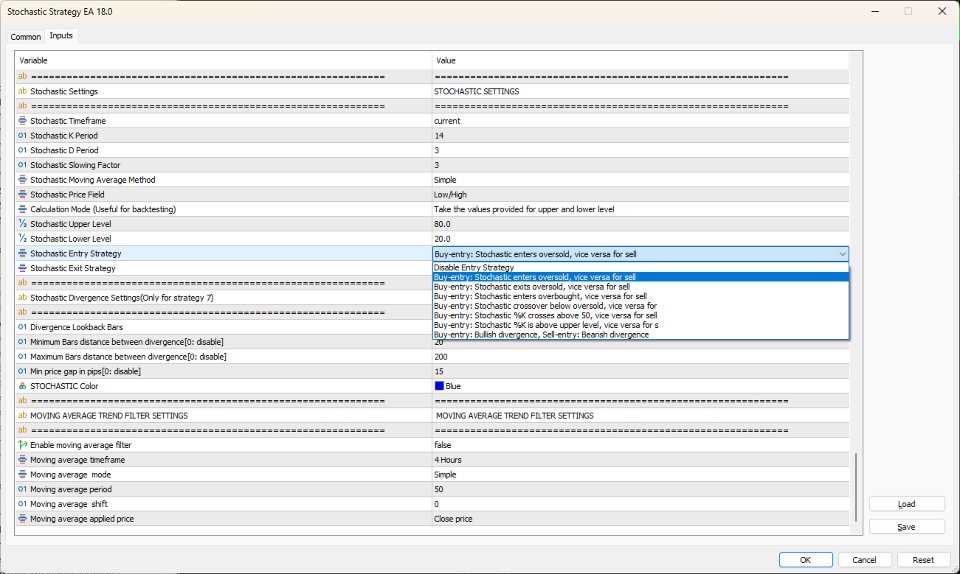Click the integer icon beside Minimum Bars distance

pos(23,341)
